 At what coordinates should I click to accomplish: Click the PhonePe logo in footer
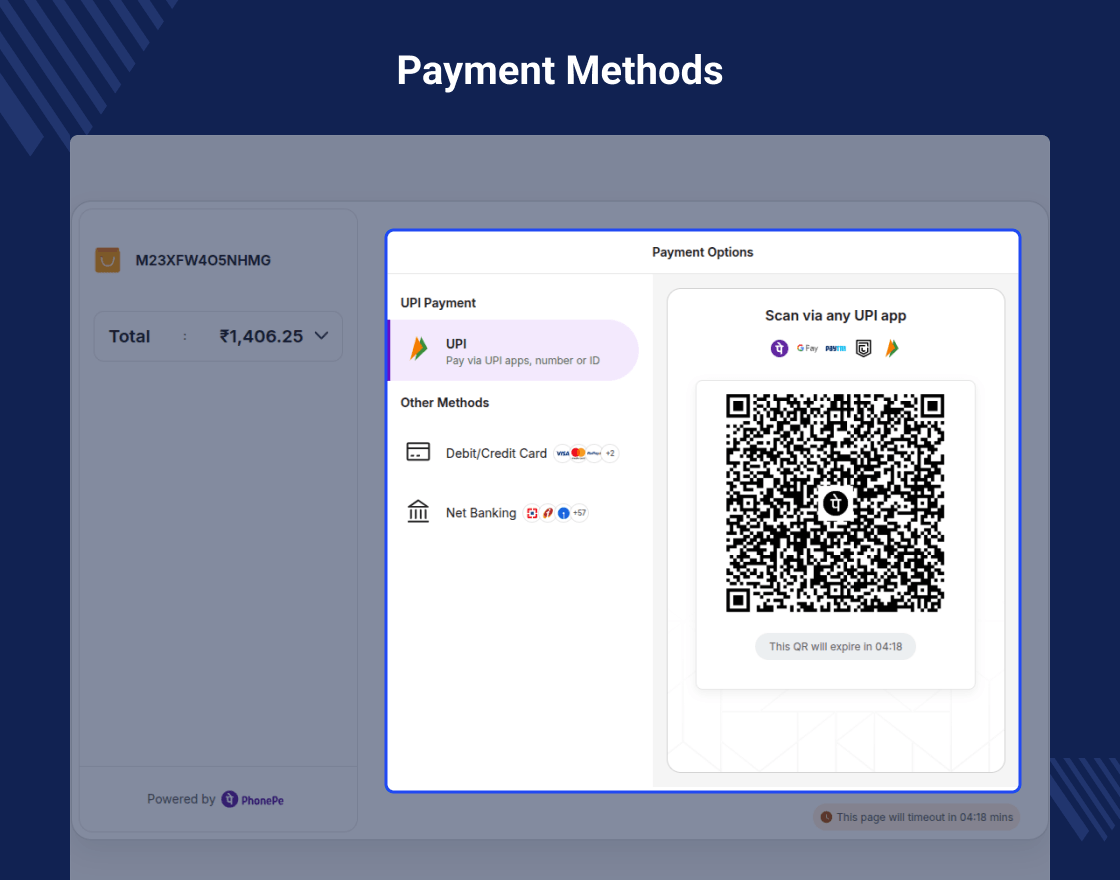click(253, 799)
